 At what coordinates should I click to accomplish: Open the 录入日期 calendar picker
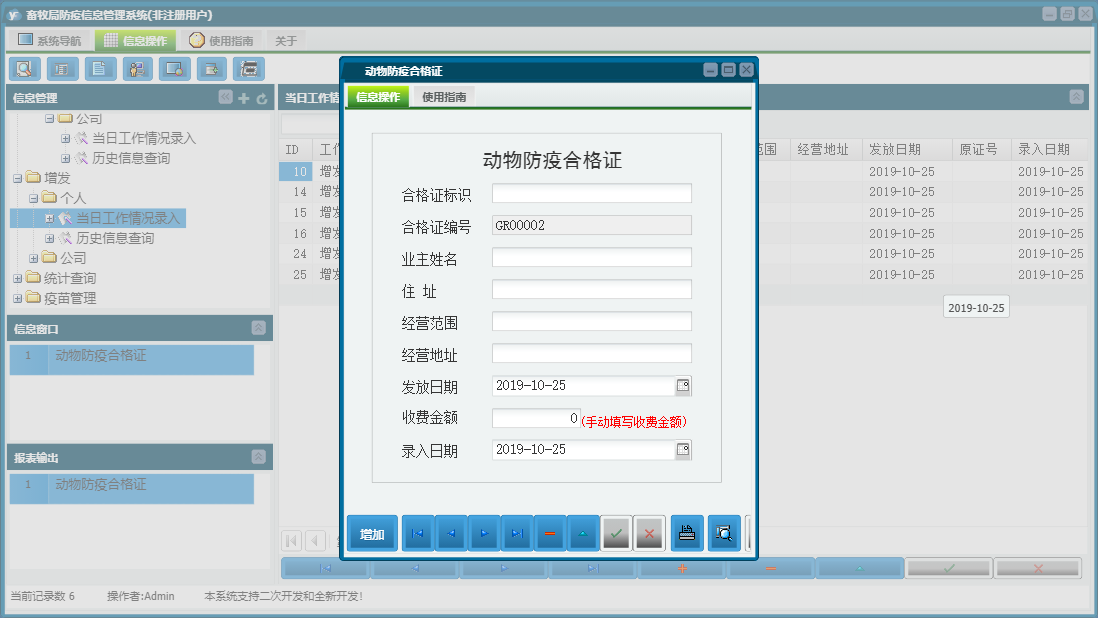[684, 449]
